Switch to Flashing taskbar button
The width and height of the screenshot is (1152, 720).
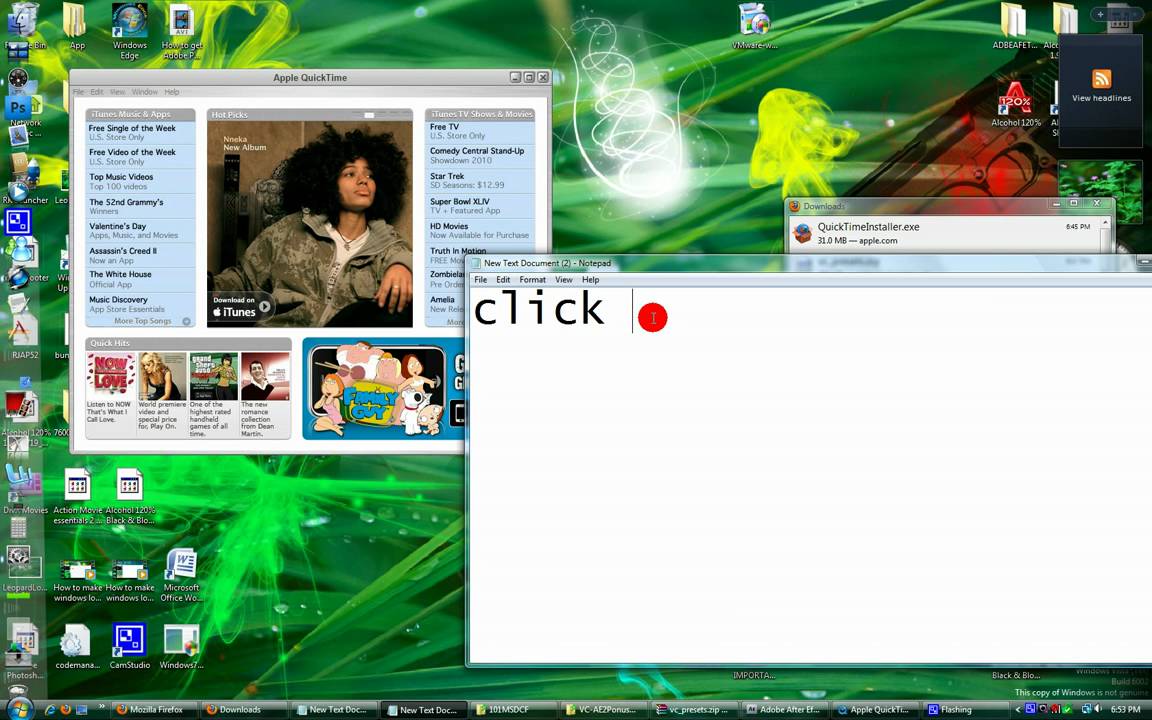[x=965, y=710]
